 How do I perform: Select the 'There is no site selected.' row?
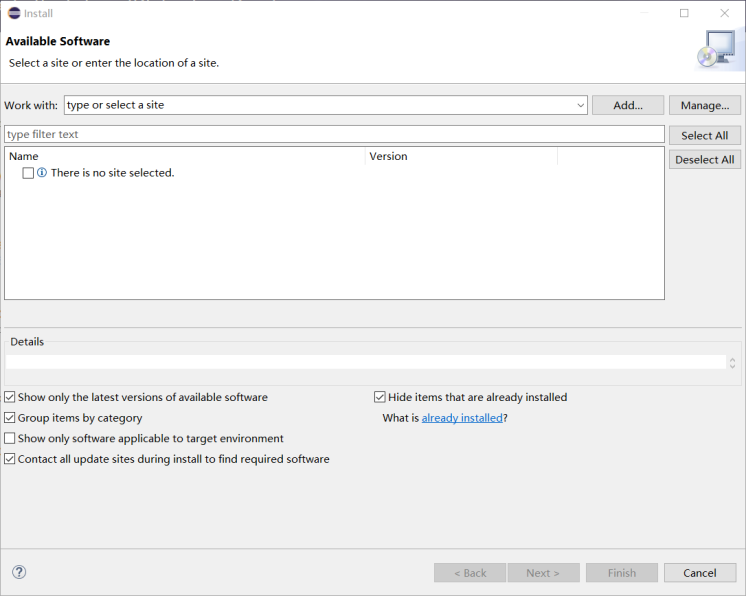[x=112, y=173]
